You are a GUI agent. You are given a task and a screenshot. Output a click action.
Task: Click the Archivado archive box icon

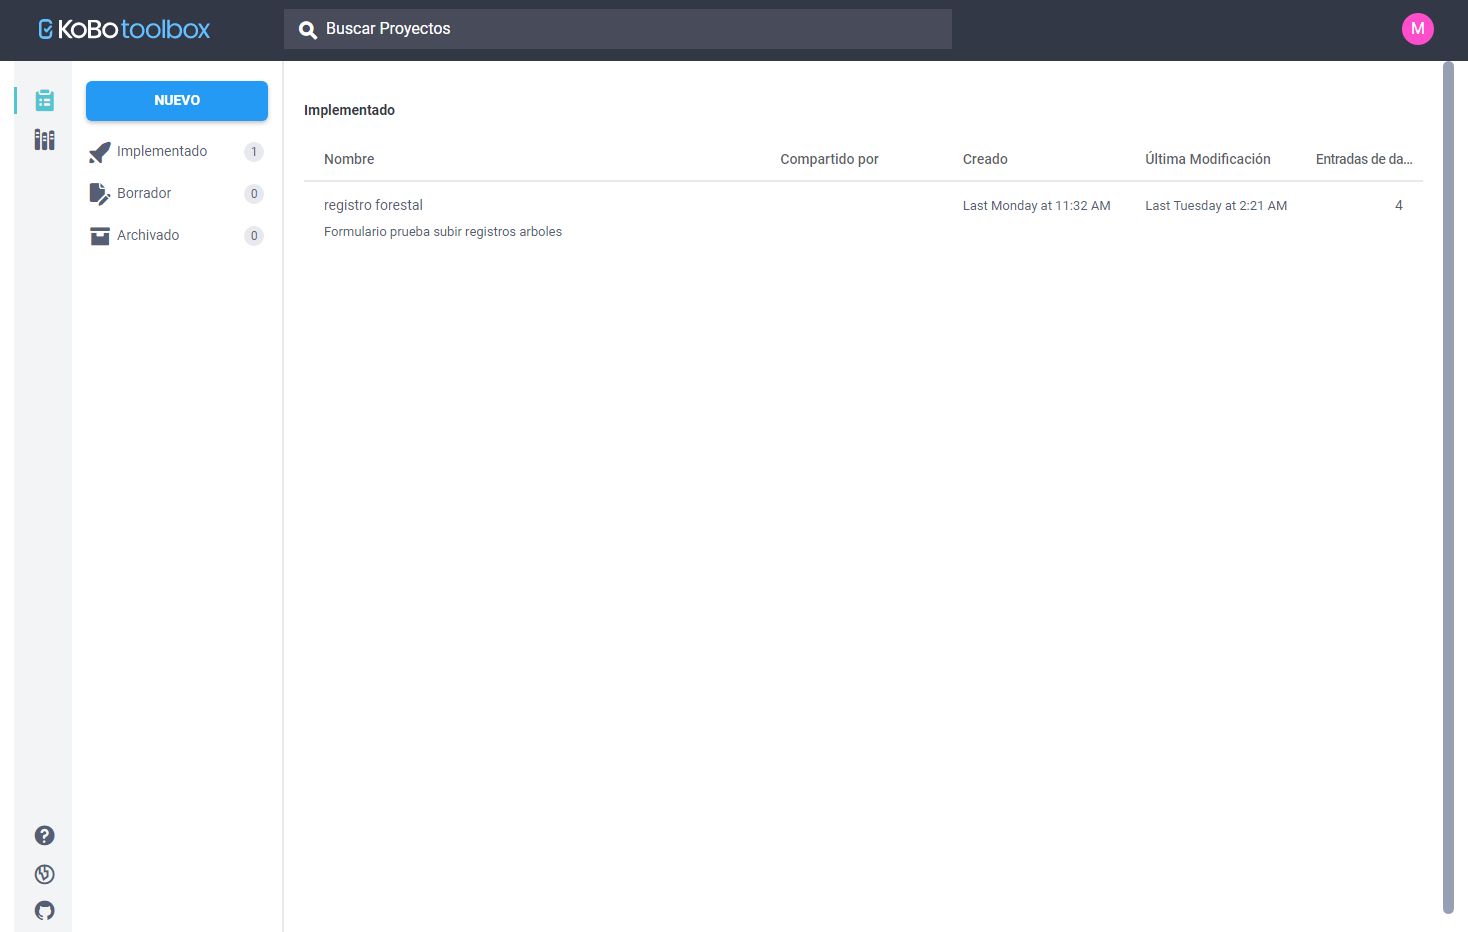coord(99,236)
